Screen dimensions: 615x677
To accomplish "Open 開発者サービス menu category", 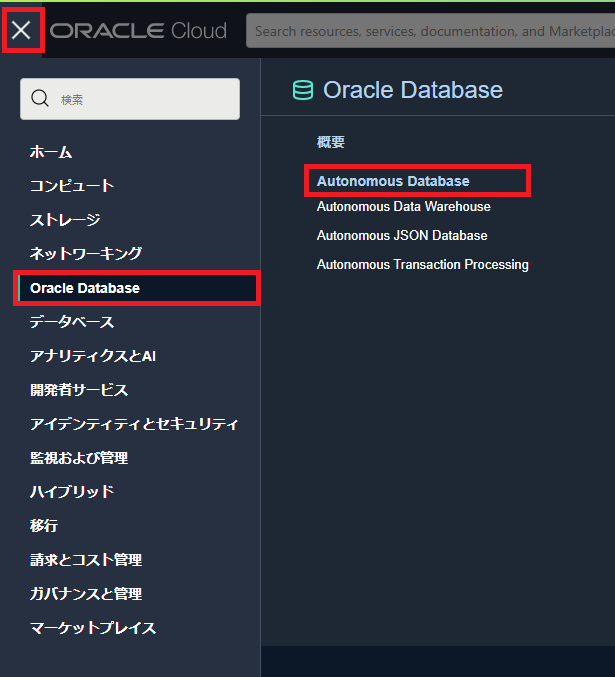I will pos(79,390).
